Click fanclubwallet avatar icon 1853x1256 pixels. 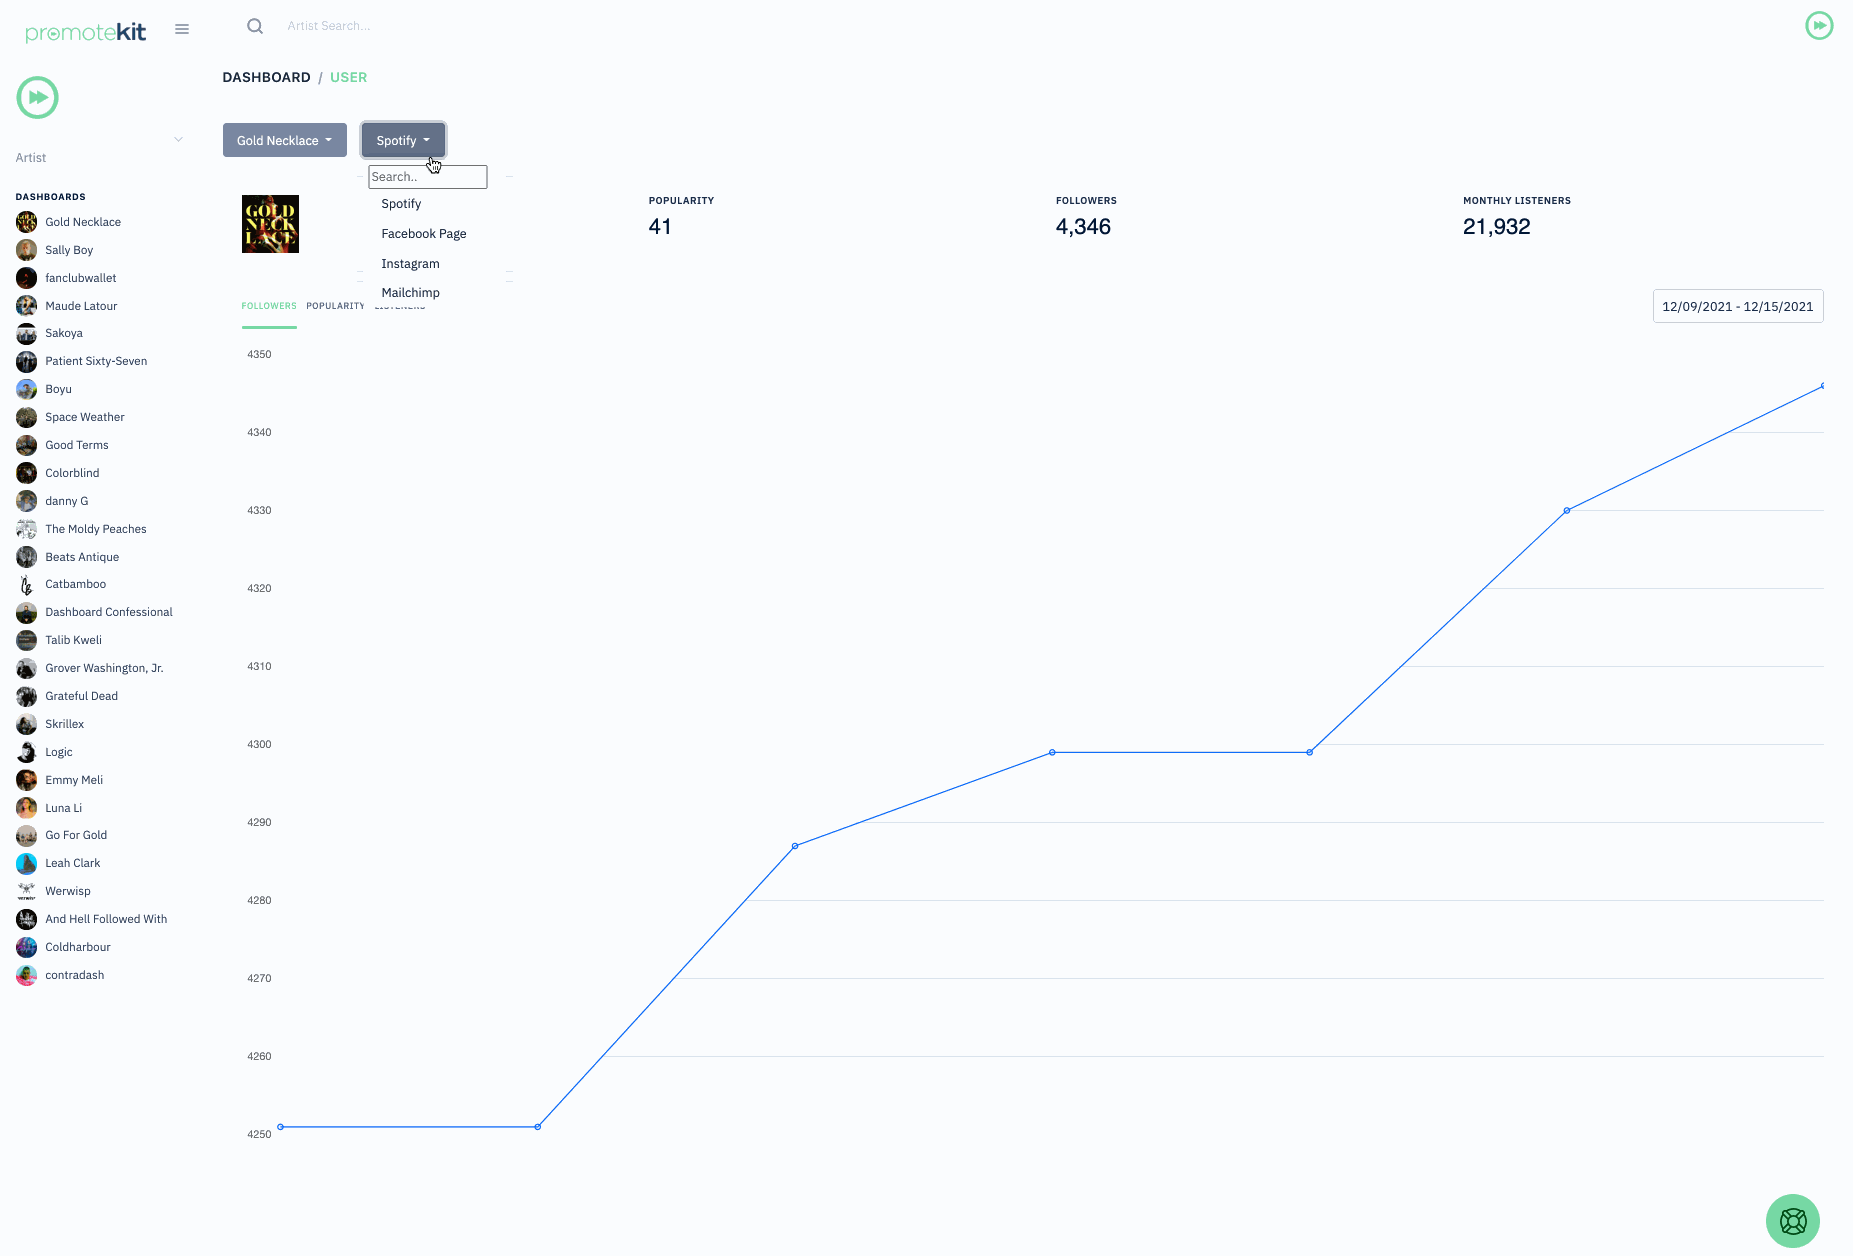coord(27,278)
